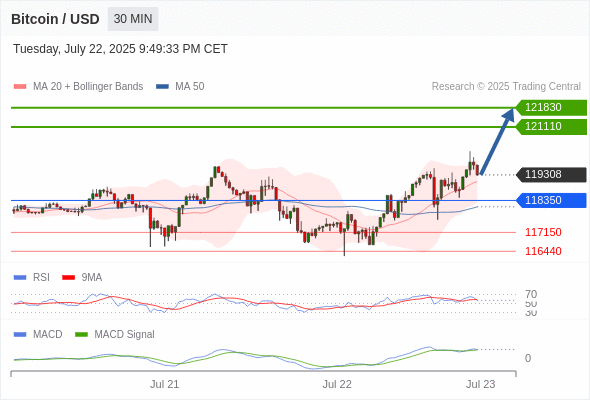The height and width of the screenshot is (400, 590).
Task: Click the red 117150 support label
Action: [x=543, y=232]
